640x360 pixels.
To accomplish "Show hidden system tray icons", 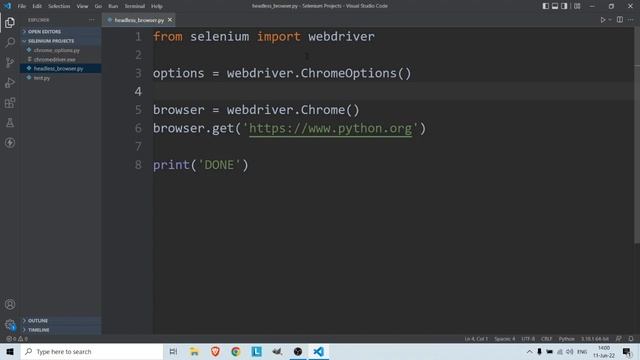I will [529, 351].
